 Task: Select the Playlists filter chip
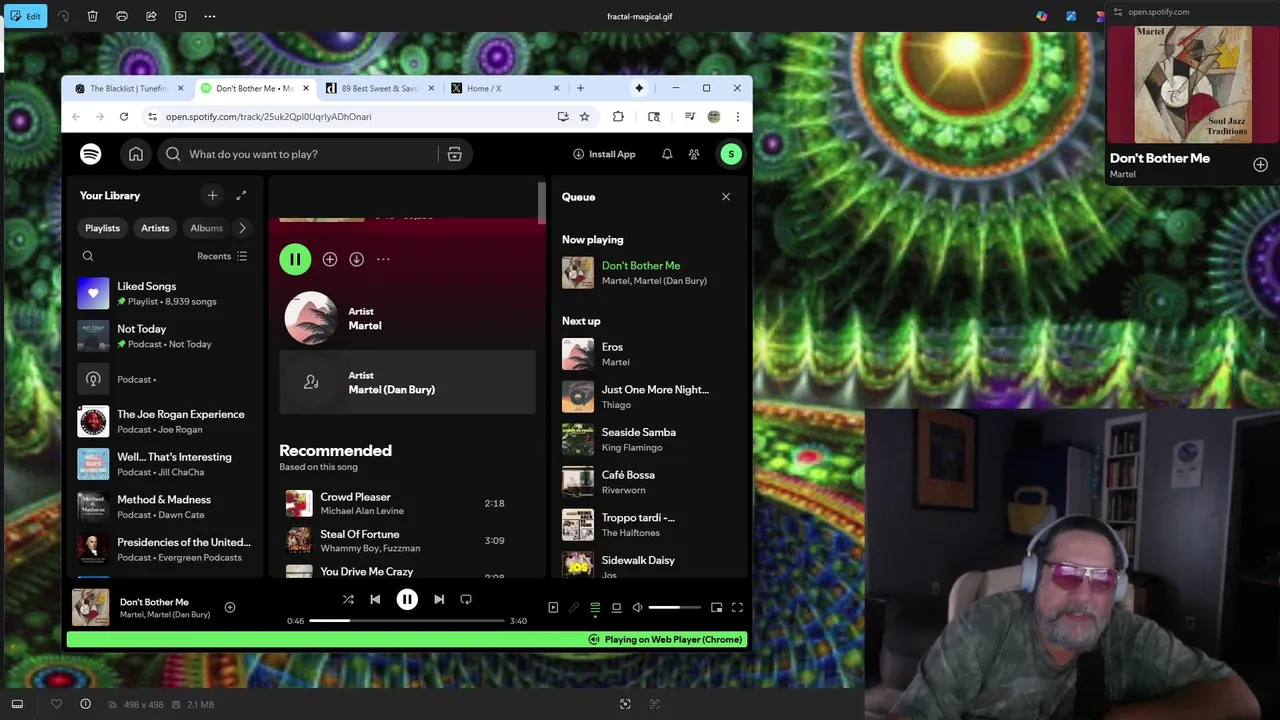pyautogui.click(x=102, y=228)
